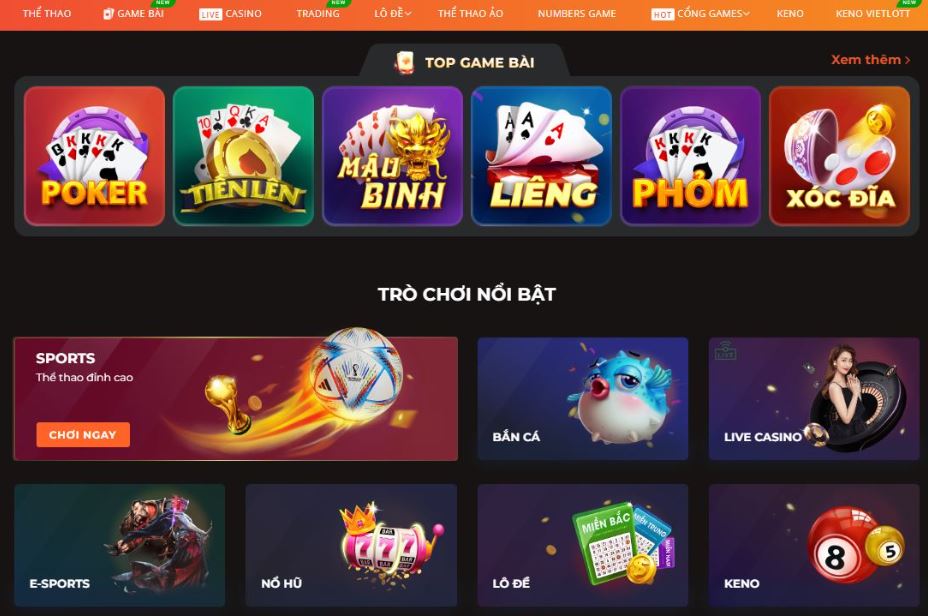The width and height of the screenshot is (928, 616).
Task: Expand the Lô Đề dropdown menu
Action: pos(392,13)
